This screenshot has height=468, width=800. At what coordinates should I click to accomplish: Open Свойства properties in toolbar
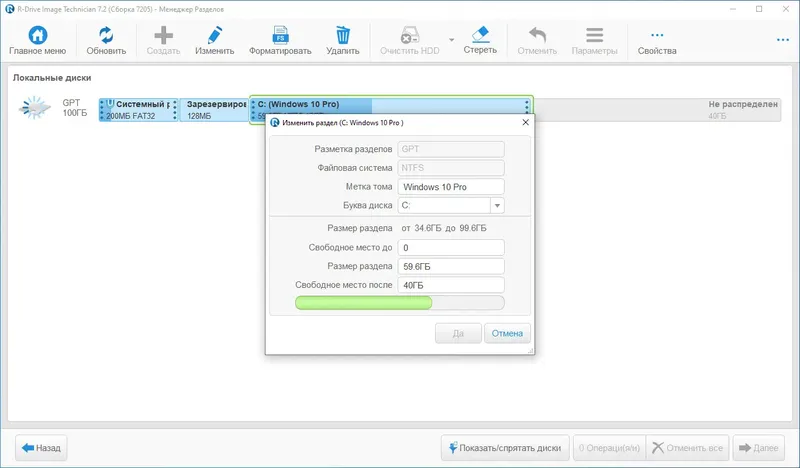(657, 40)
